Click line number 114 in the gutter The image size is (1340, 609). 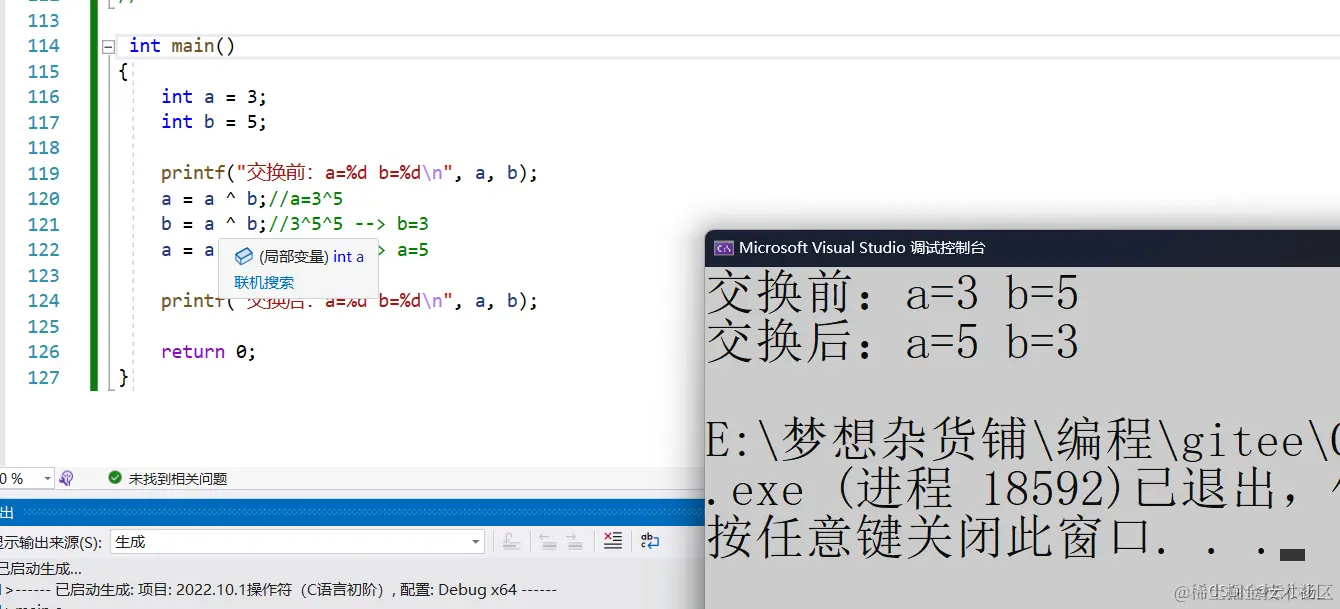pyautogui.click(x=44, y=46)
